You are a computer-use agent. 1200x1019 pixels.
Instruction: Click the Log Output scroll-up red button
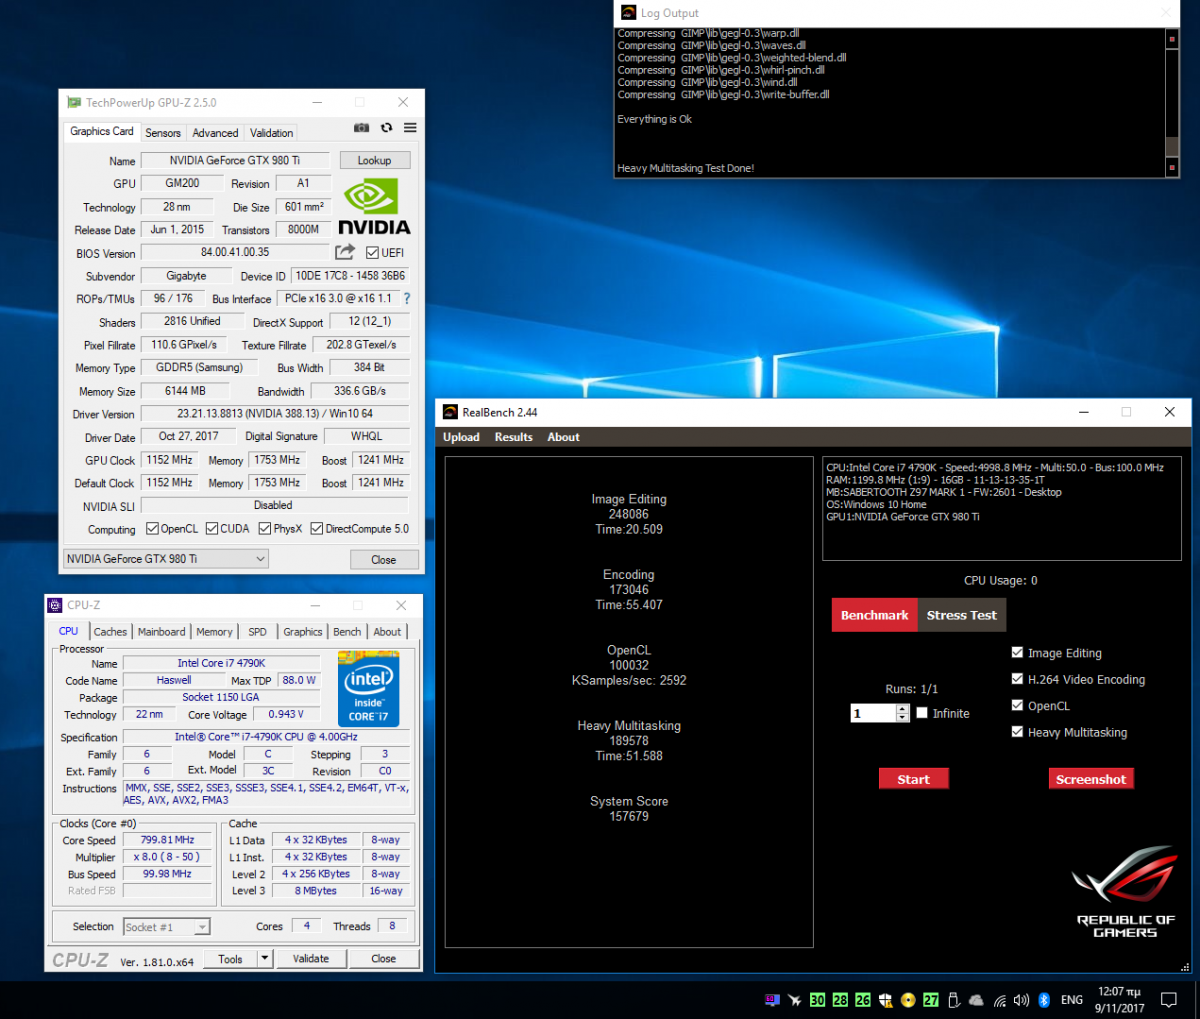coord(1172,39)
